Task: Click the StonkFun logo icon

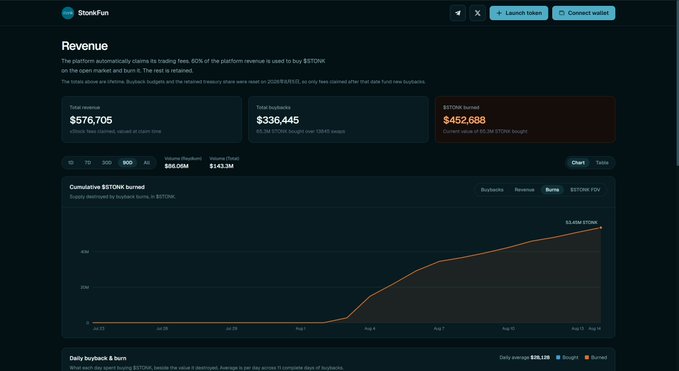Action: (x=68, y=13)
